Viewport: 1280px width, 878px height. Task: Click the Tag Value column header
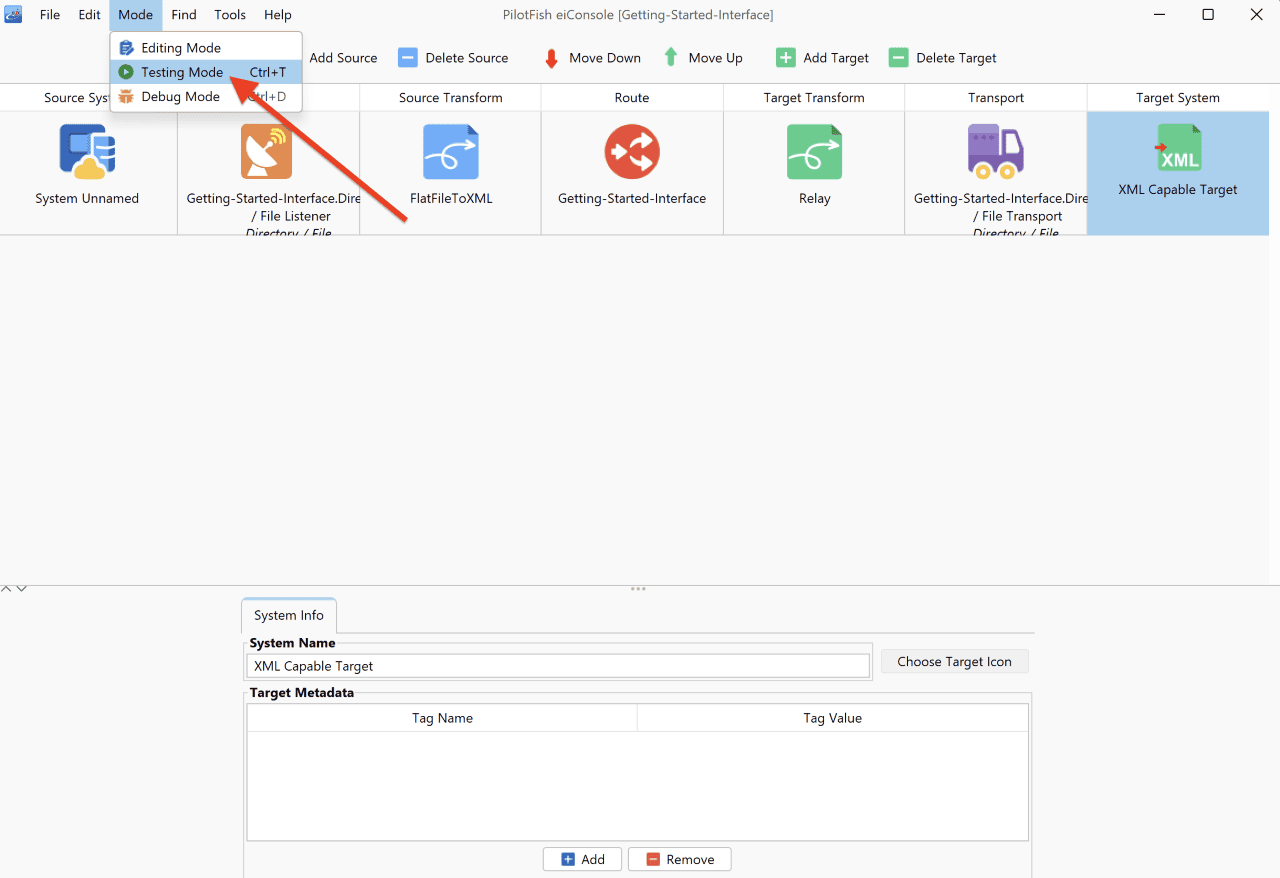pos(832,718)
